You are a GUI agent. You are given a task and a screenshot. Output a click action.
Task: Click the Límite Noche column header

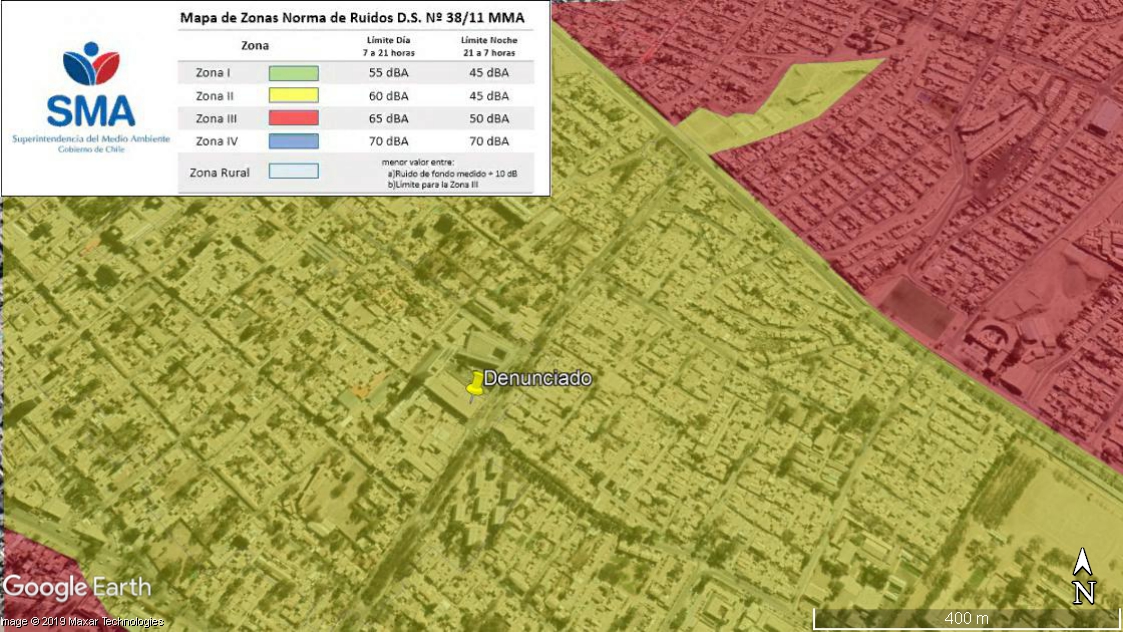pos(489,45)
